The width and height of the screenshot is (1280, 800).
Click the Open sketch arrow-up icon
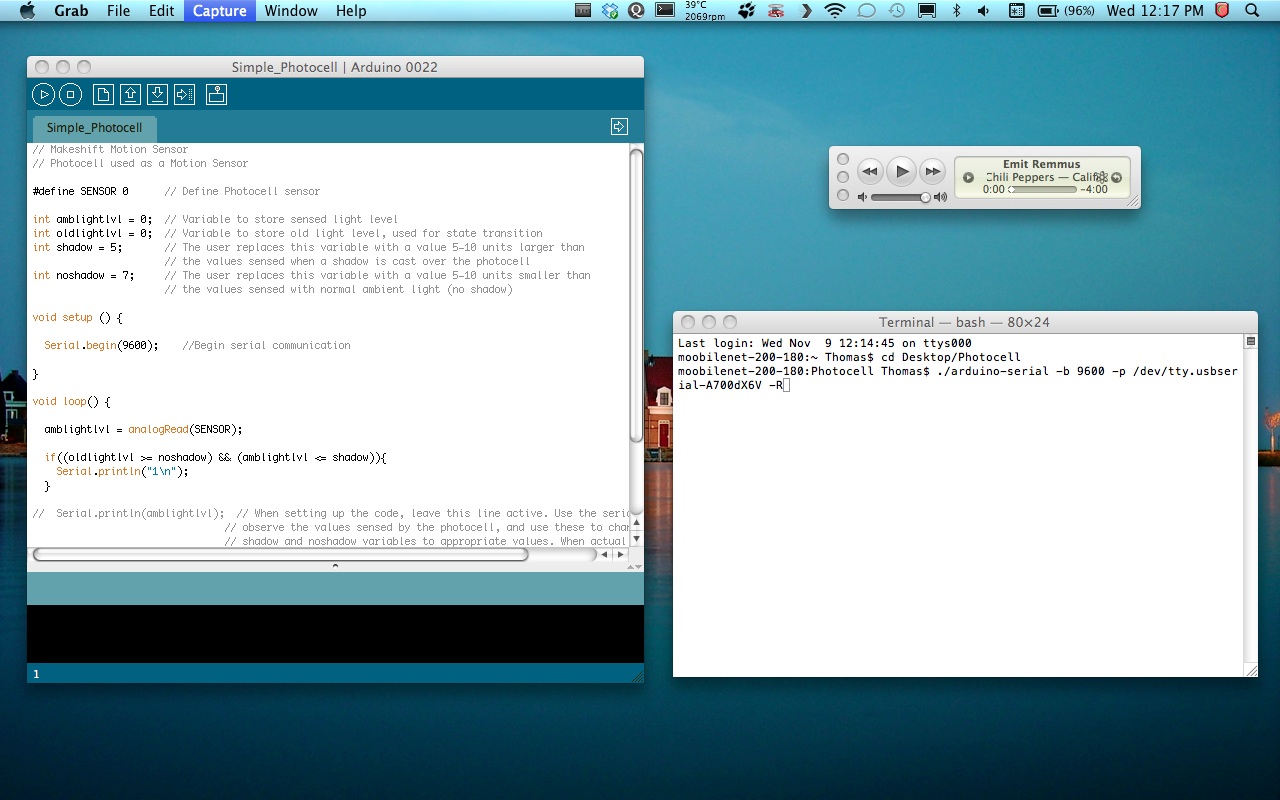click(130, 95)
